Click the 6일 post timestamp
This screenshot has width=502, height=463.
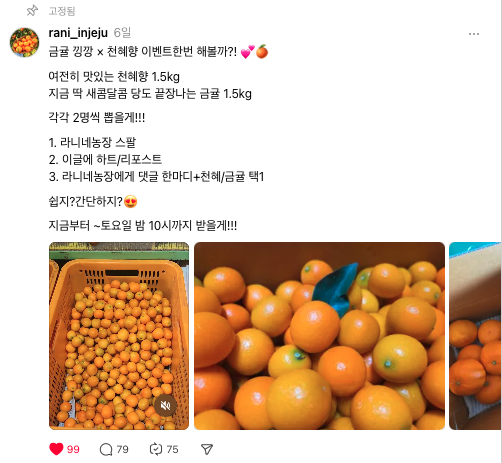pyautogui.click(x=122, y=33)
